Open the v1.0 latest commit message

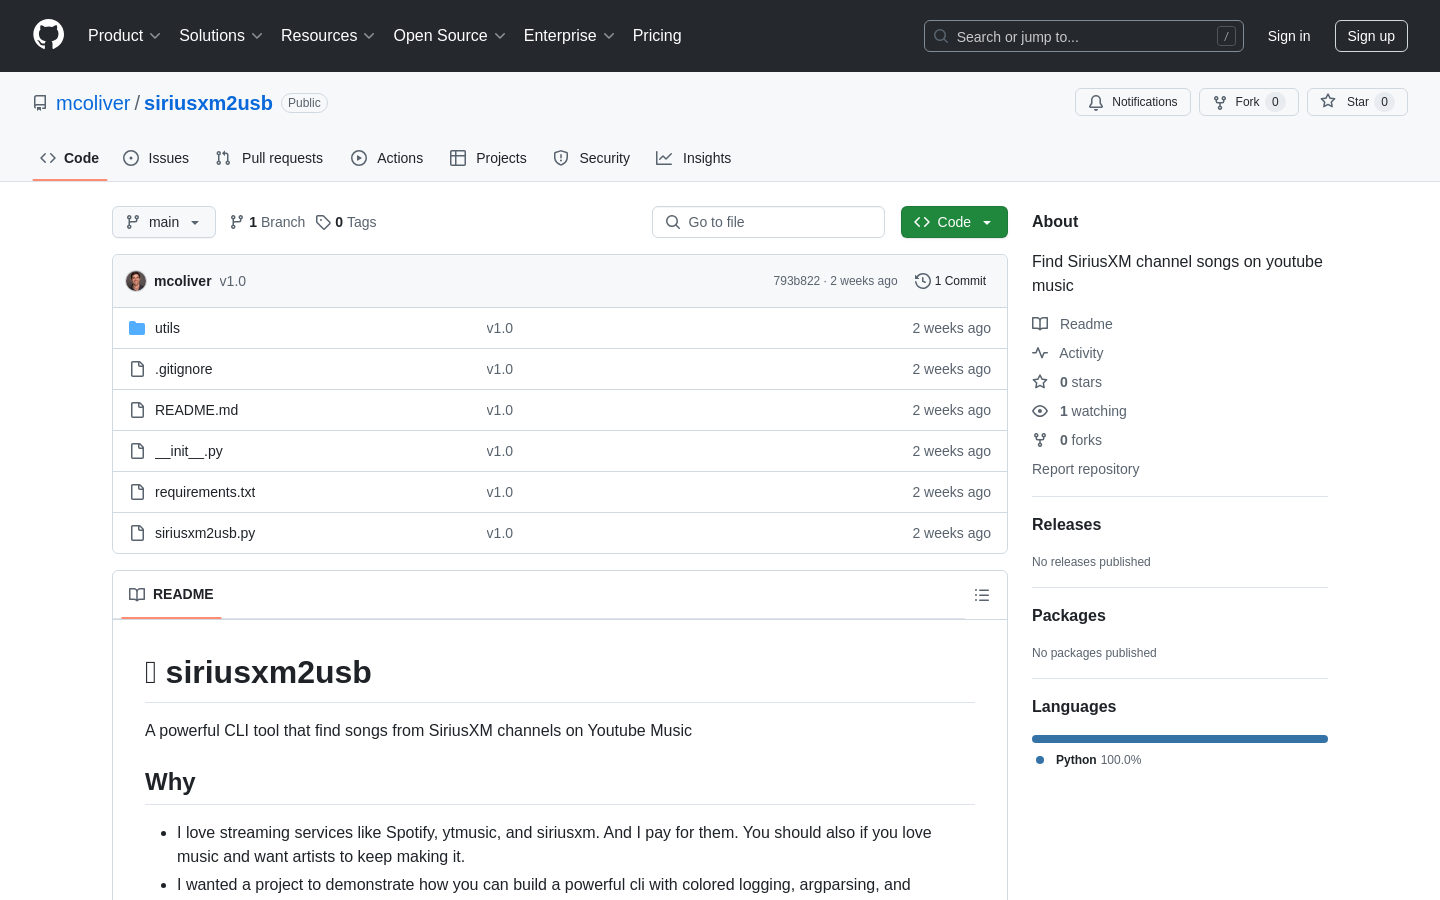[x=233, y=281]
